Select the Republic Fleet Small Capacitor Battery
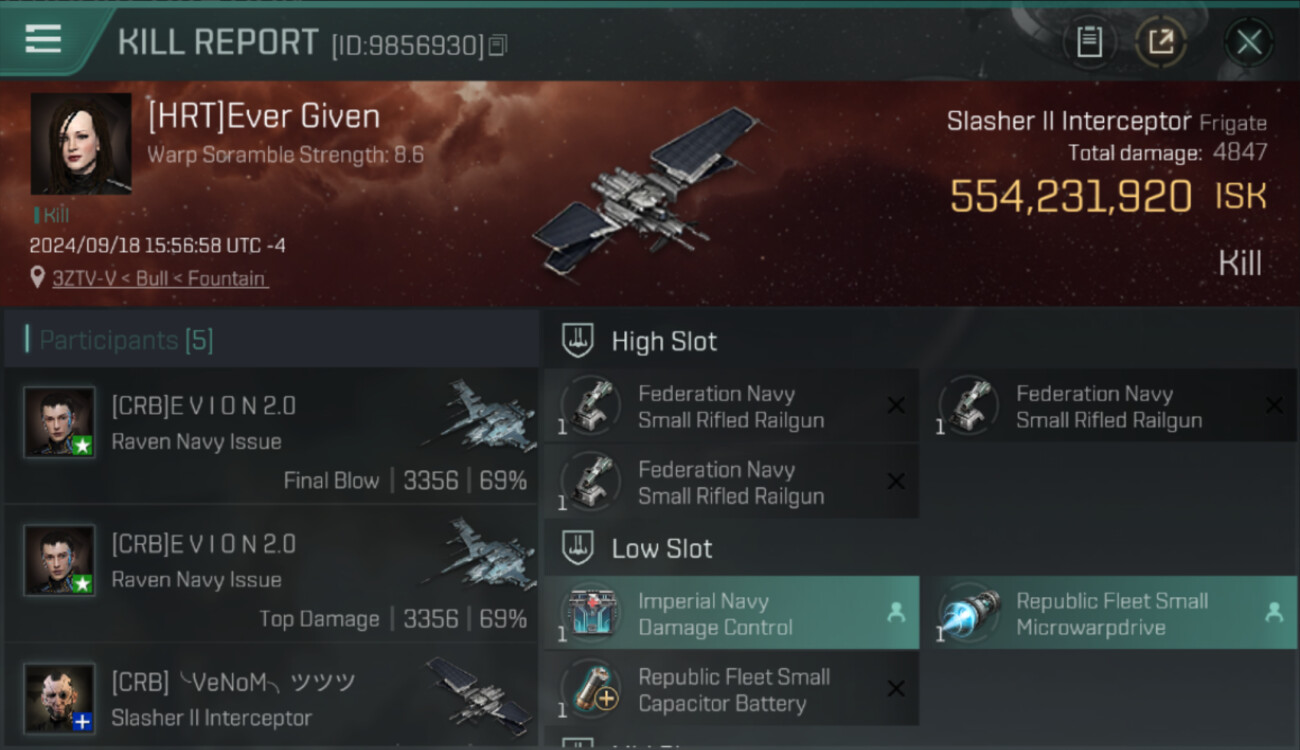Viewport: 1300px width, 750px height. click(731, 689)
